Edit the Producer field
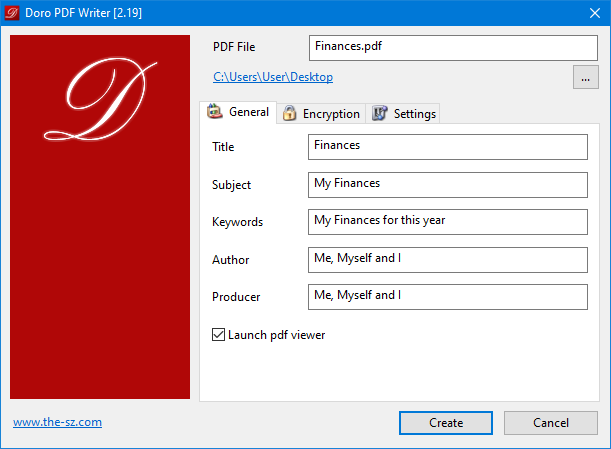611x449 pixels. (x=447, y=297)
